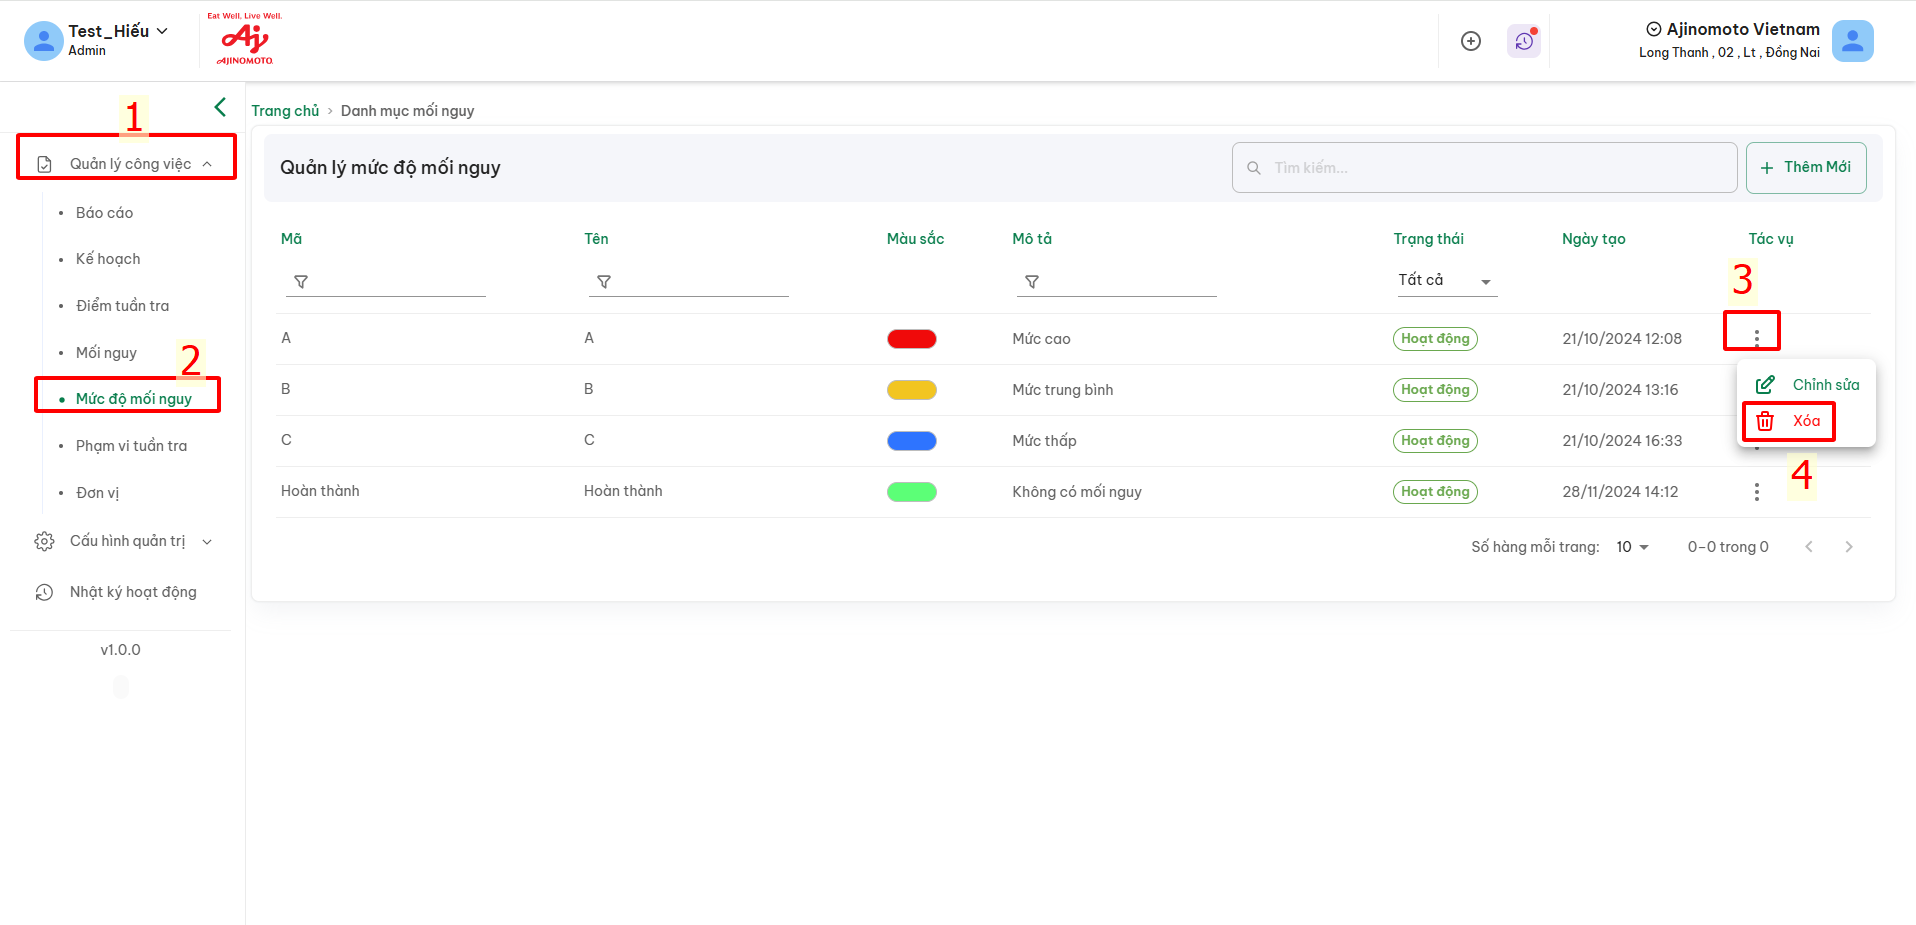The height and width of the screenshot is (925, 1916).
Task: Click the plus-circle icon in the header
Action: point(1471,41)
